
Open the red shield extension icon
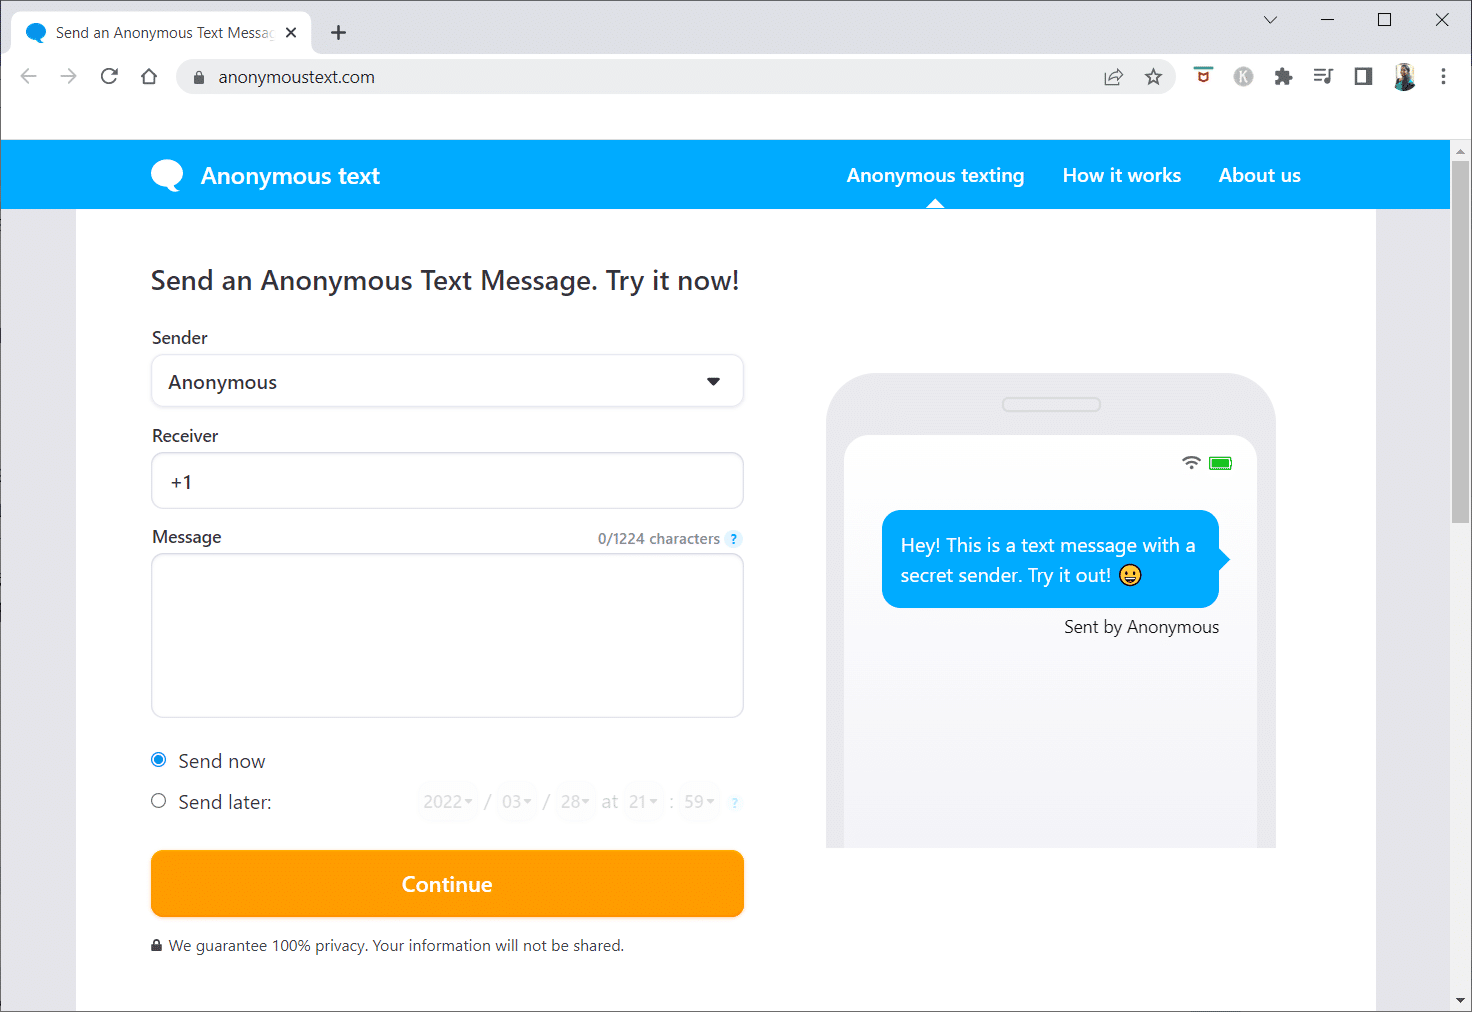pyautogui.click(x=1203, y=76)
